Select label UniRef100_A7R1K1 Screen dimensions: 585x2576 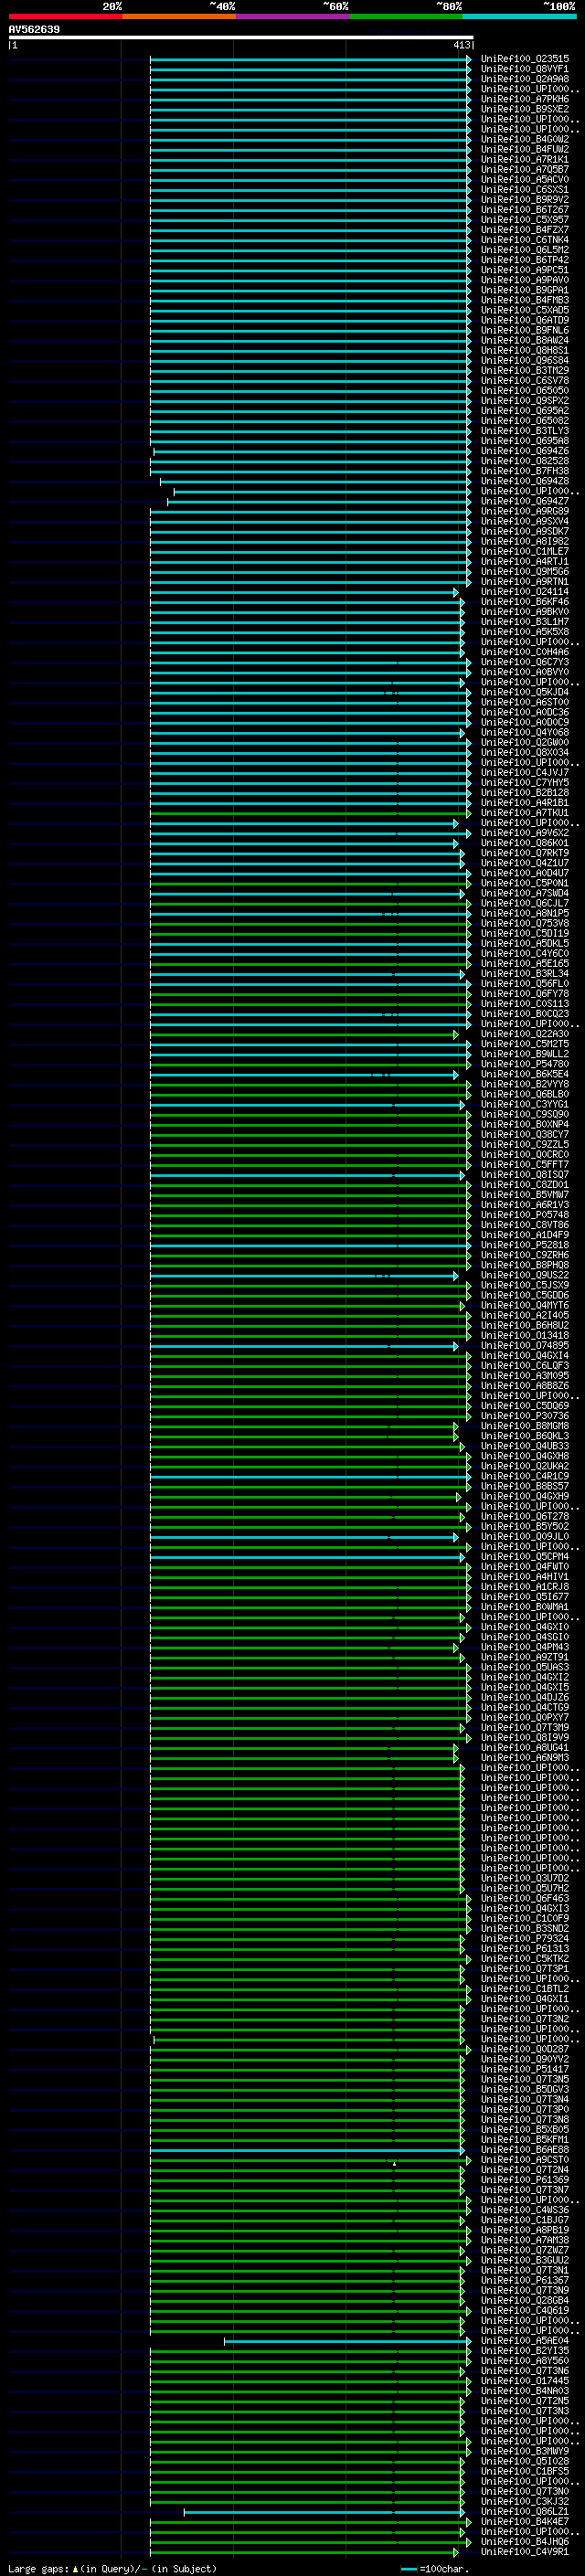(x=524, y=159)
